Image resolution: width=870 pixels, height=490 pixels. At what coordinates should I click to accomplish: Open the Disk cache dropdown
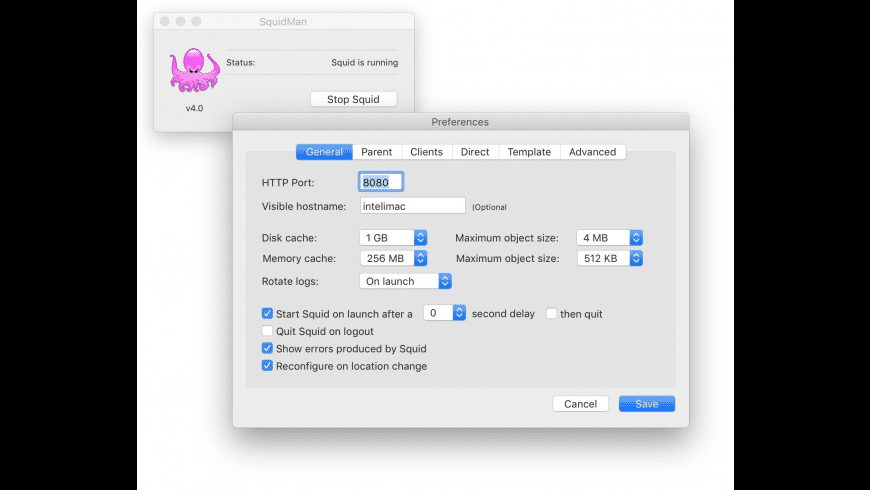click(x=393, y=238)
